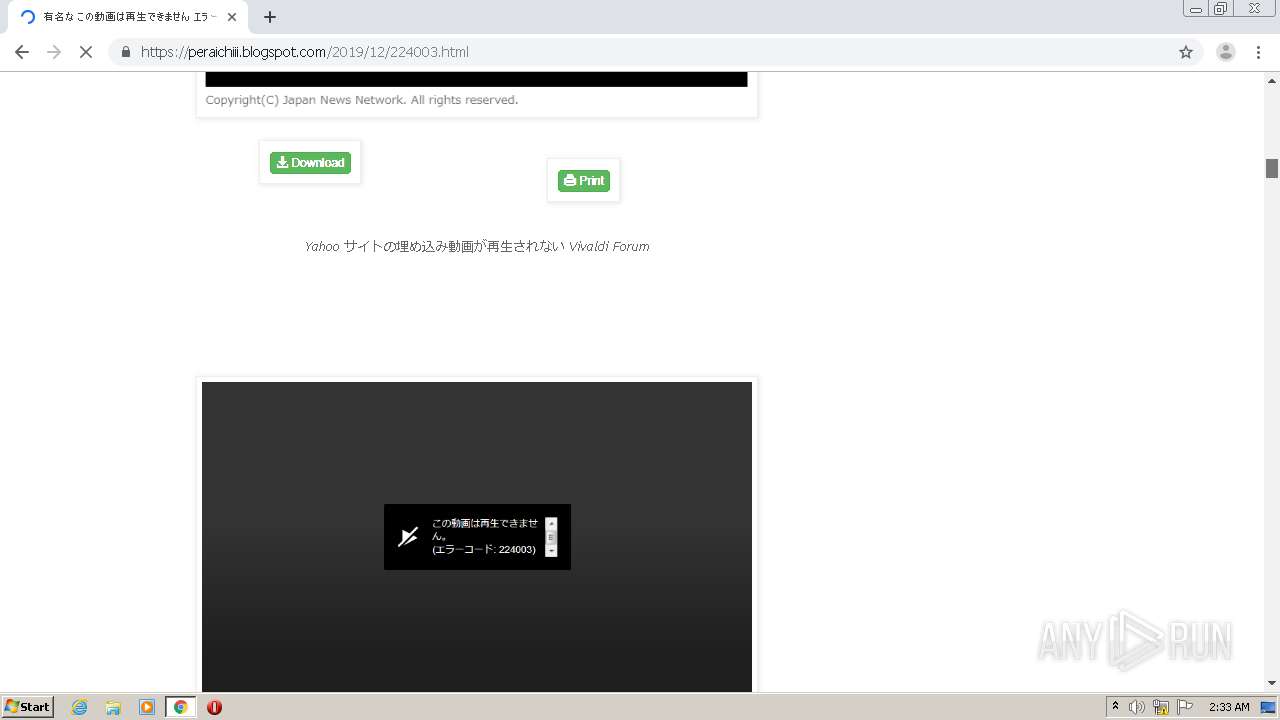Close the current blogspot tab
This screenshot has height=720, width=1280.
click(232, 17)
